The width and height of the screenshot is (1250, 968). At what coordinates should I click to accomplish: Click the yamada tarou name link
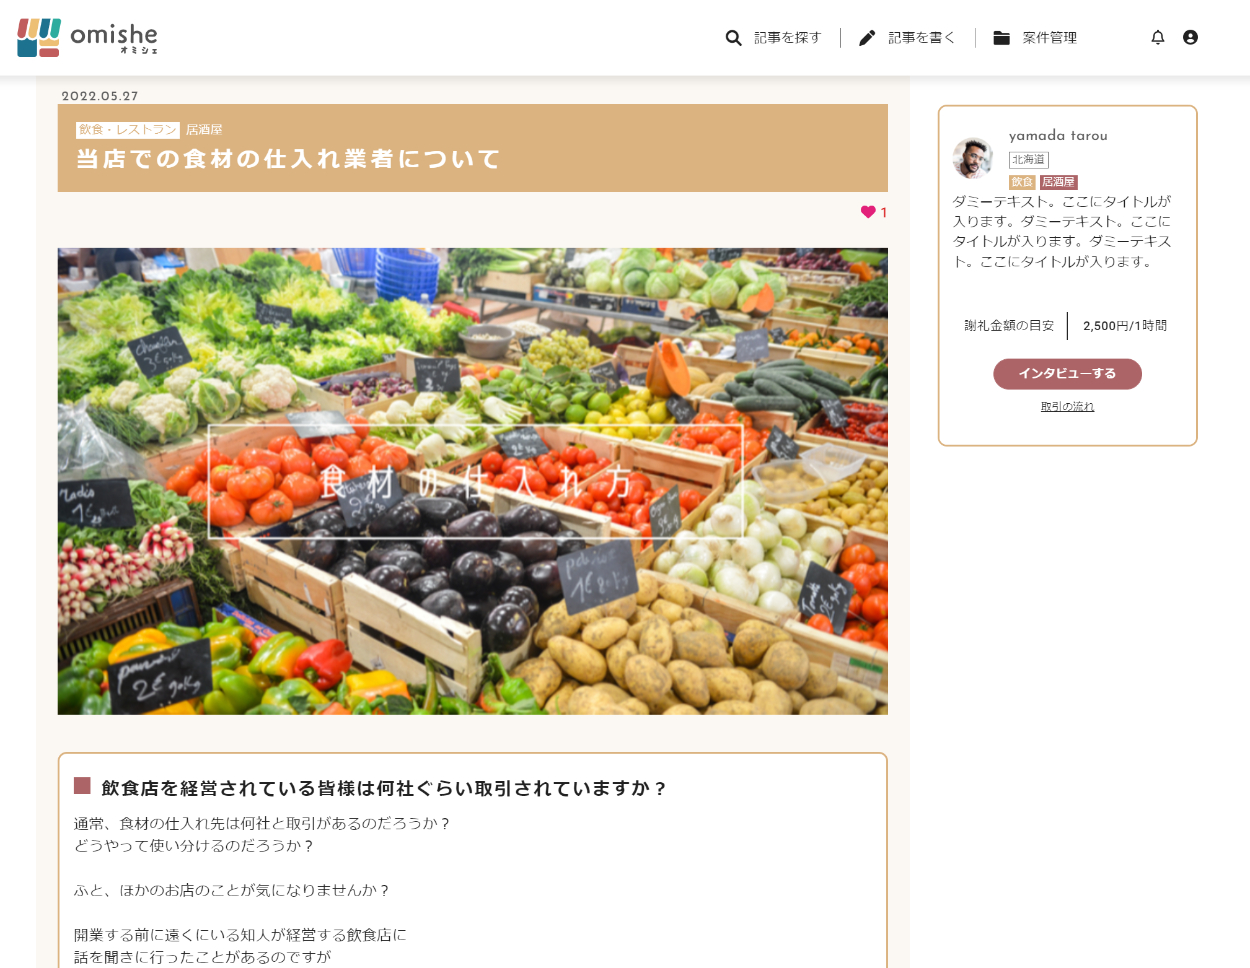coord(1058,135)
